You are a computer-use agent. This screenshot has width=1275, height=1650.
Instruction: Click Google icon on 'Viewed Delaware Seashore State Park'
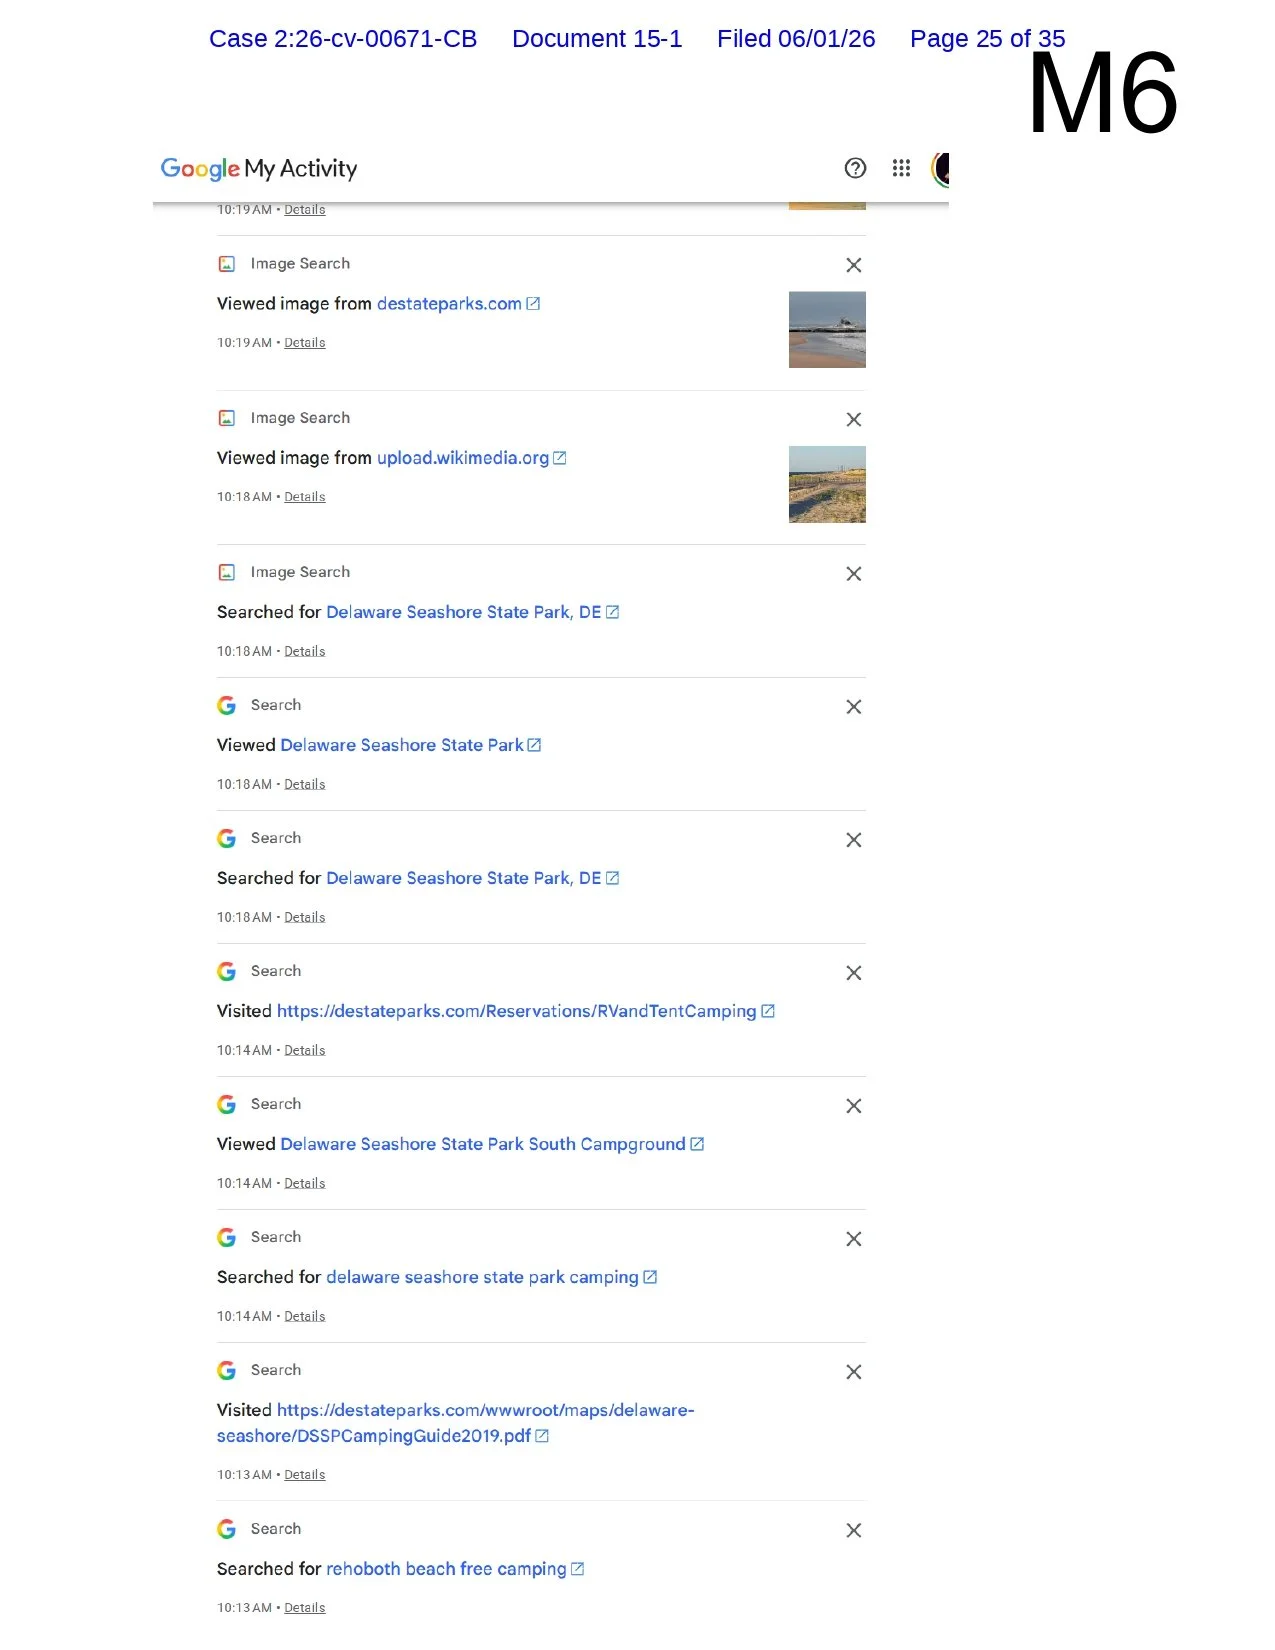coord(227,705)
